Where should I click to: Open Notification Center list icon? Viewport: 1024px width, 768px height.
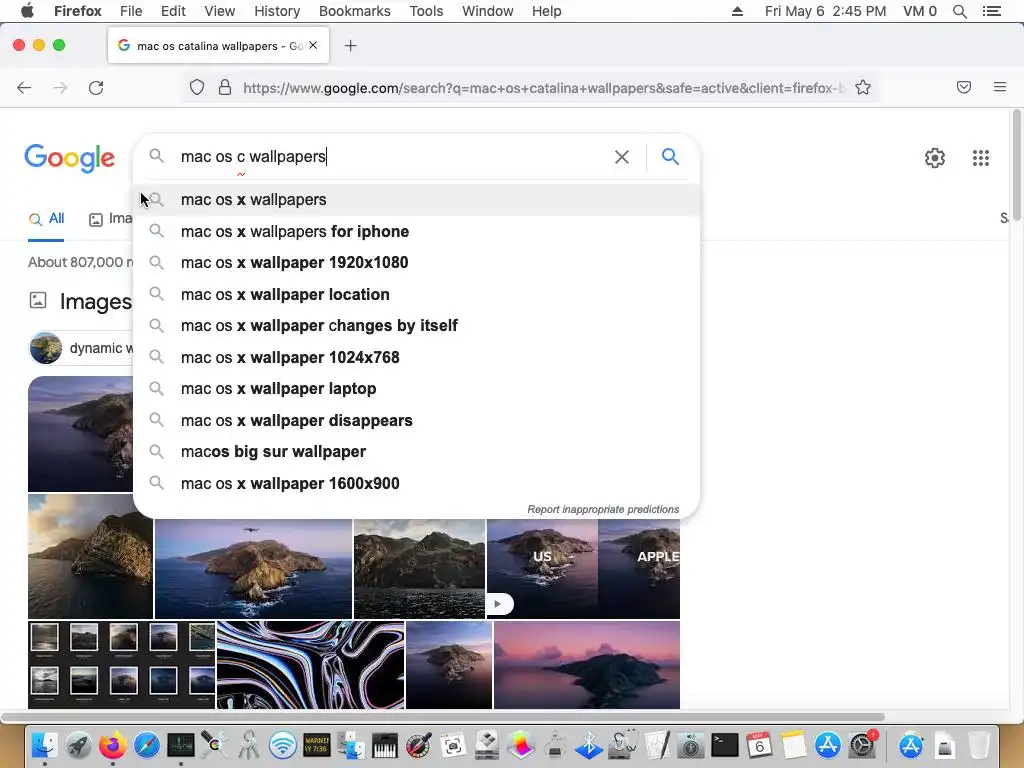991,11
